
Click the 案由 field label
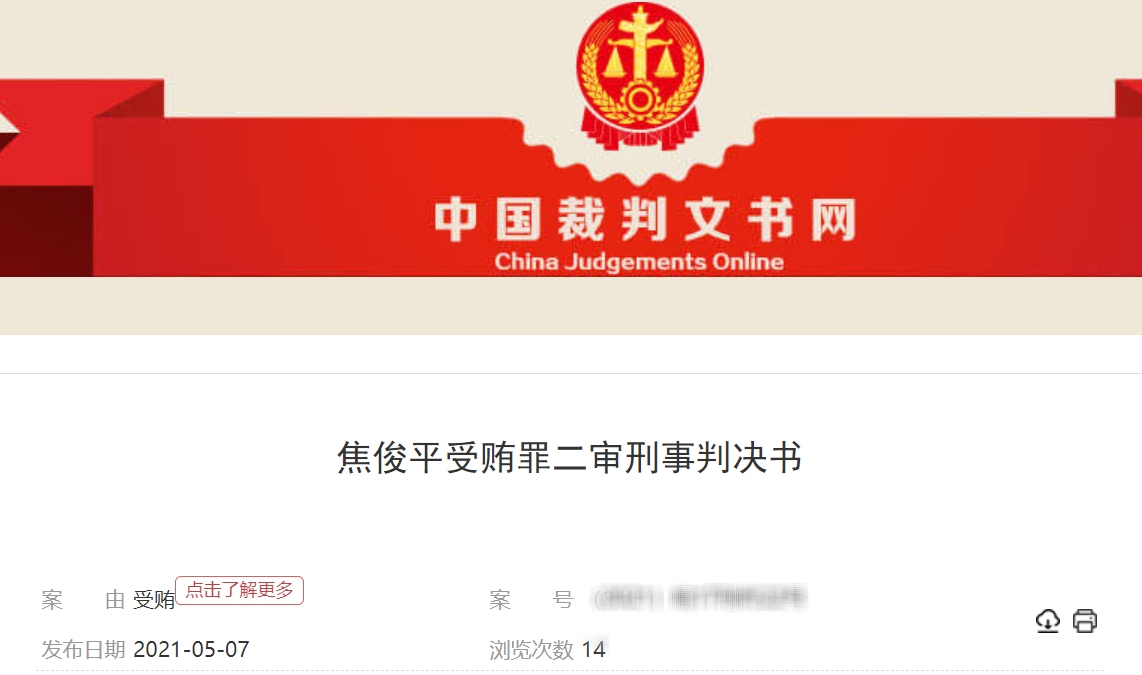click(x=83, y=600)
